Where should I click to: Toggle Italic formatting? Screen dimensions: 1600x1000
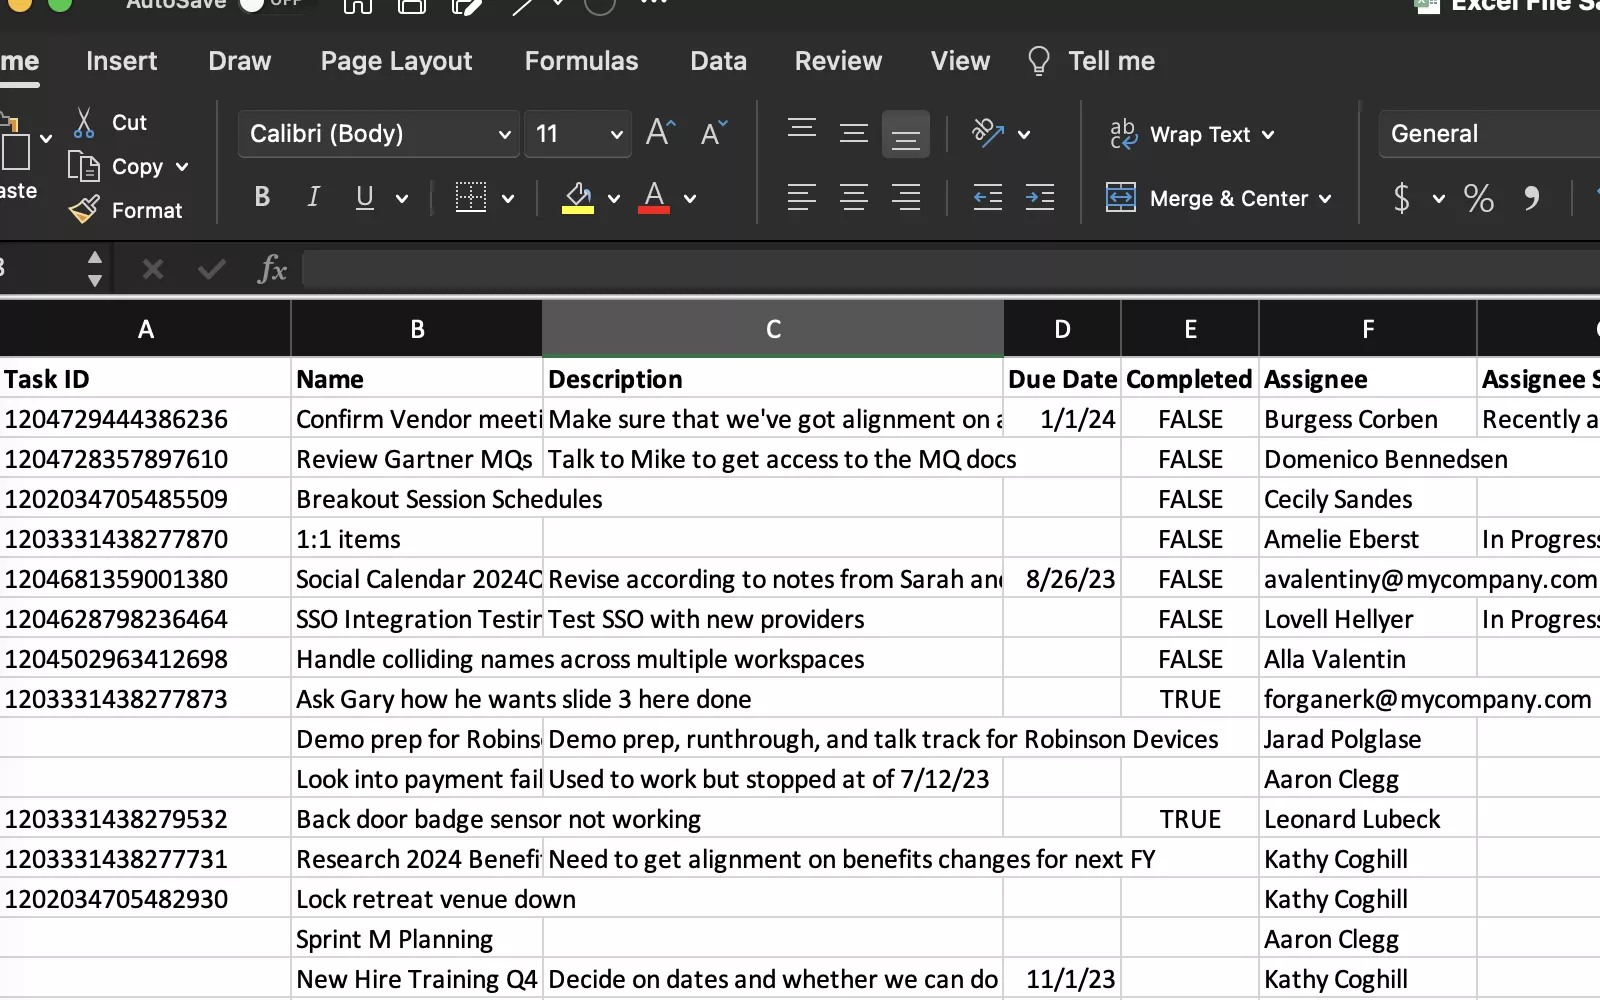313,198
